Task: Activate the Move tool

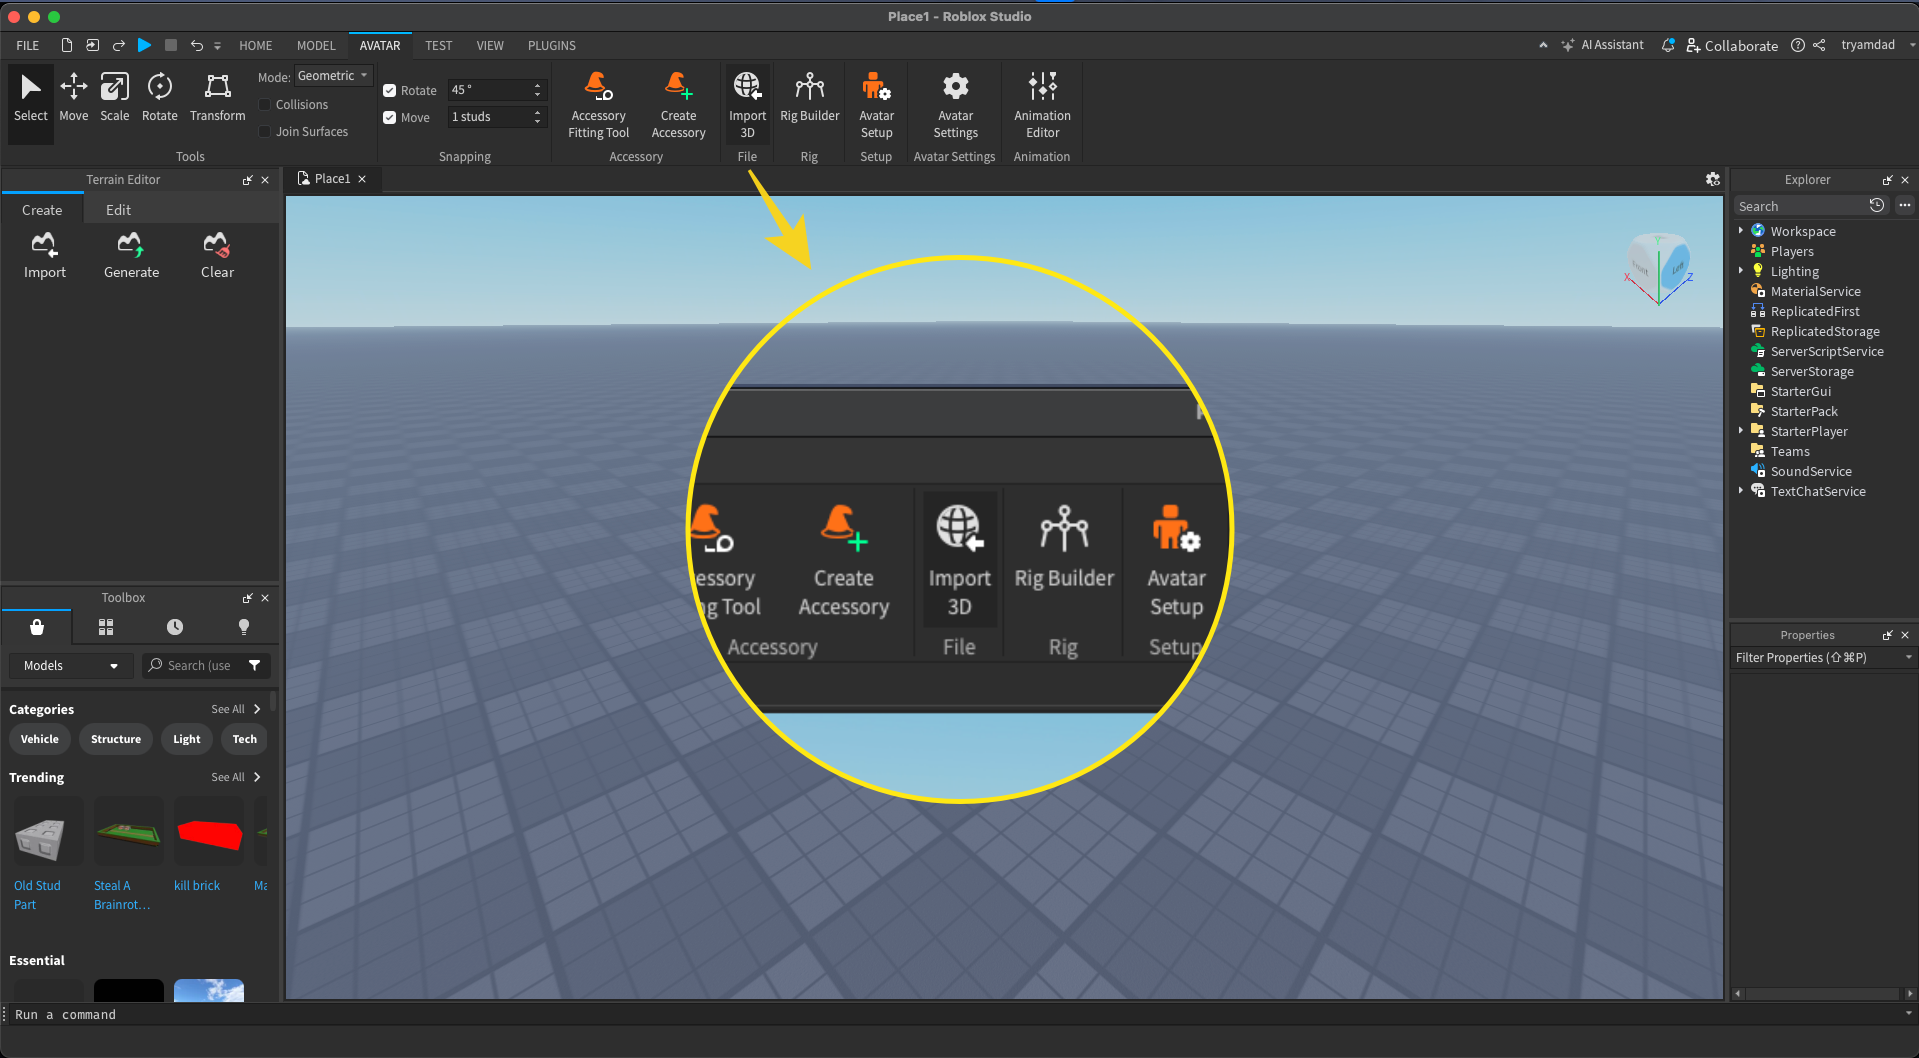Action: pyautogui.click(x=74, y=98)
